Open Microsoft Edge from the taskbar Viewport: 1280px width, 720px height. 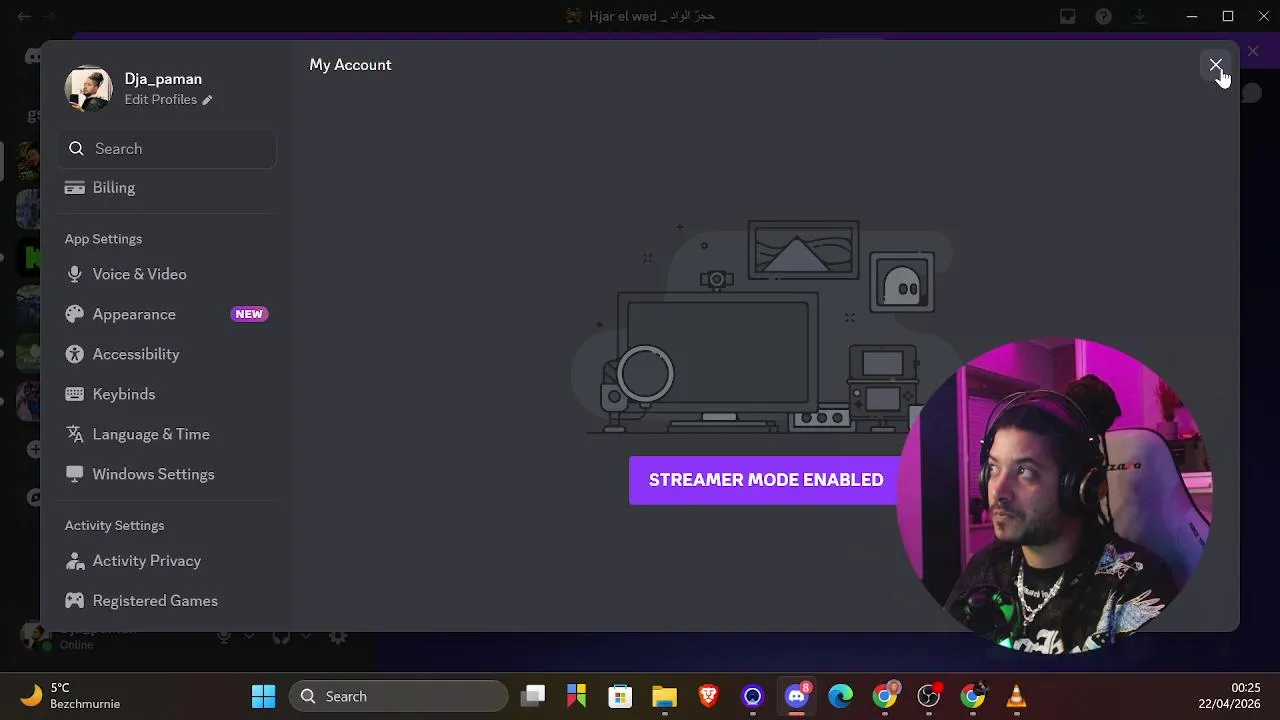click(x=841, y=696)
